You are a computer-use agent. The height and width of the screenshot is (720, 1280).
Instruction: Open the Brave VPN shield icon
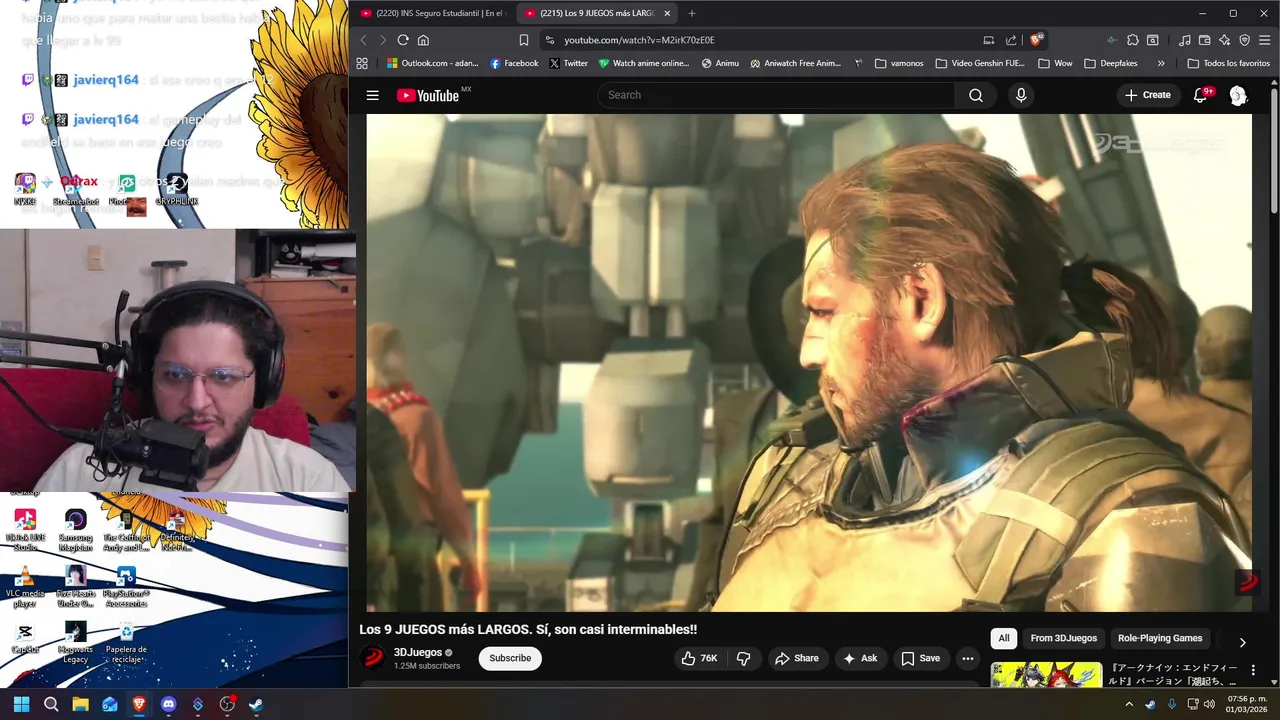1245,40
